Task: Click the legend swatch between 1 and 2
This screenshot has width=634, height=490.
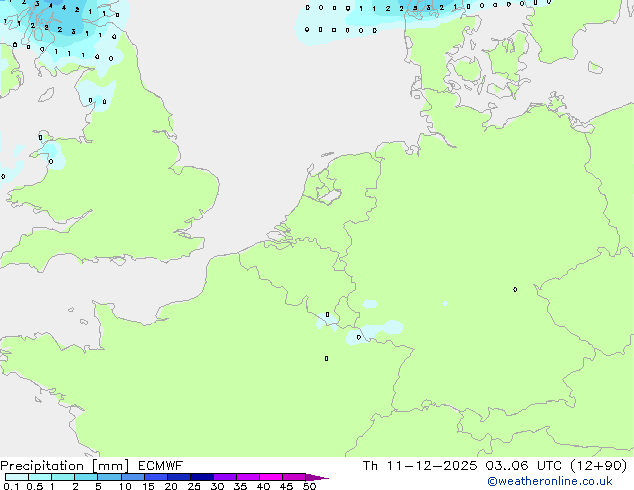Action: 63,477
